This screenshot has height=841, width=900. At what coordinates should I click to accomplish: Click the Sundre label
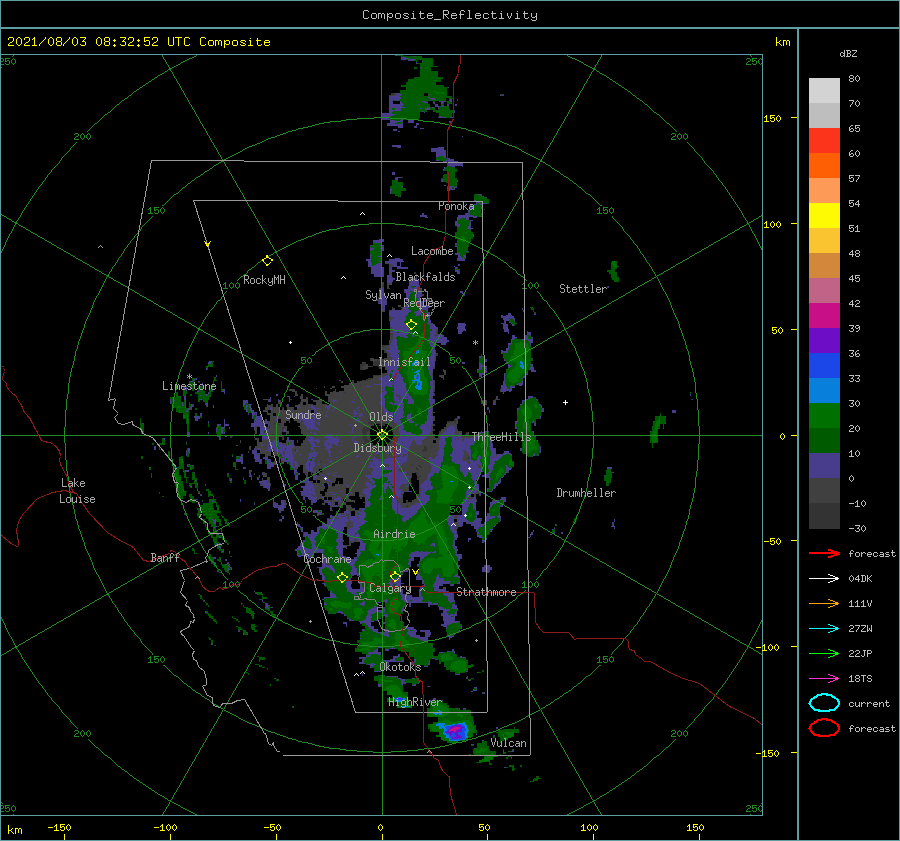(x=303, y=414)
